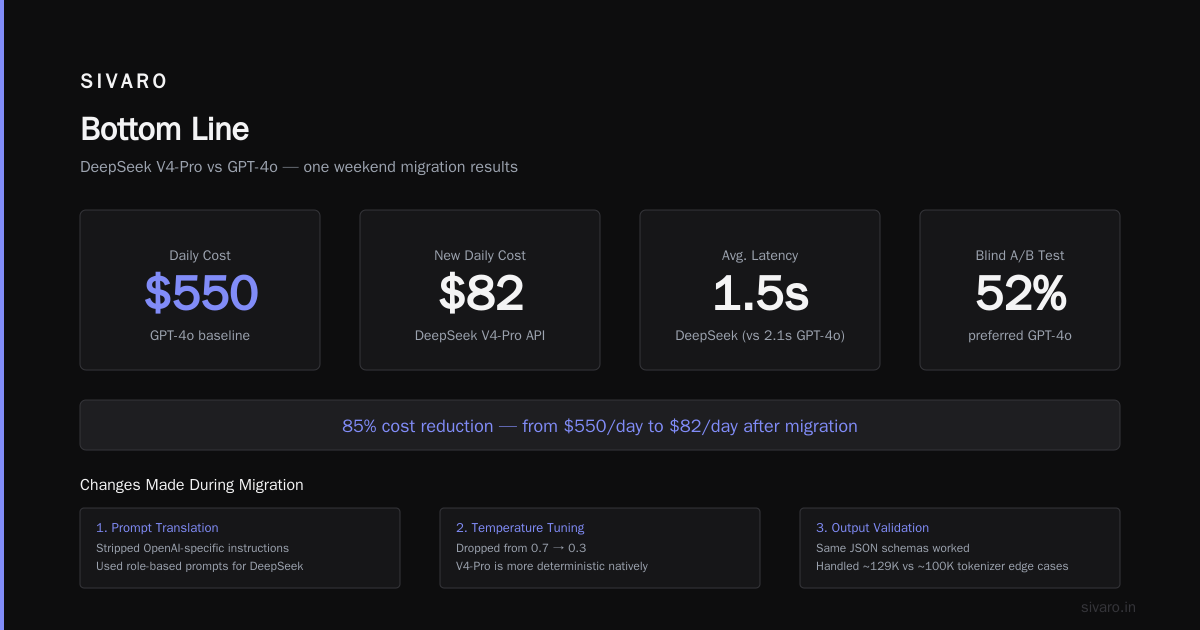Image resolution: width=1200 pixels, height=630 pixels.
Task: Click the SIVARO brand name
Action: (124, 82)
